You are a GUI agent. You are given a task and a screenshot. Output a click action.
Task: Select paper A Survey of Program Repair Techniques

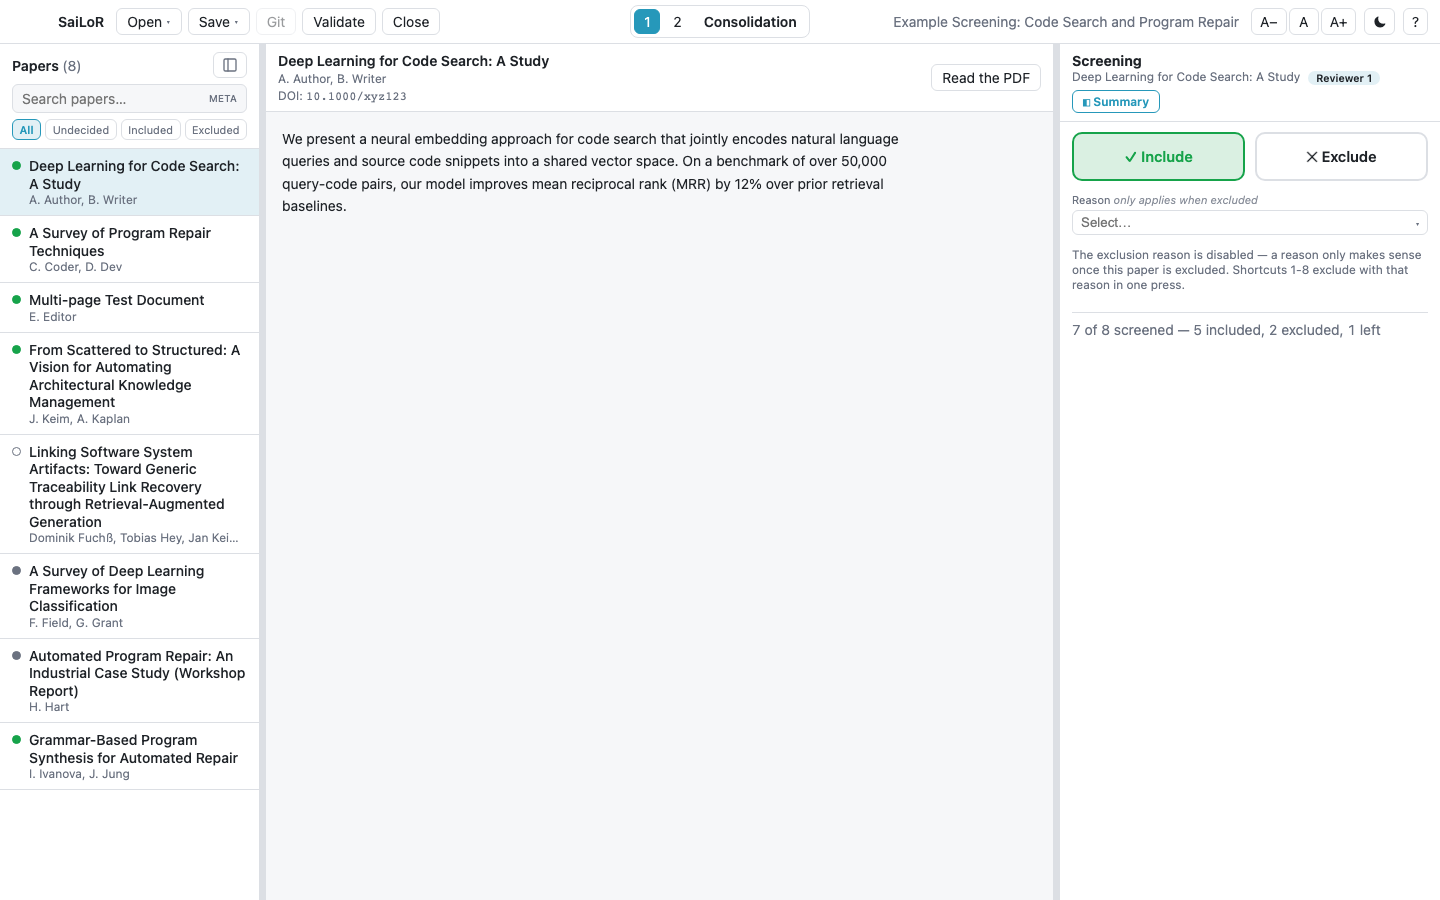click(130, 249)
